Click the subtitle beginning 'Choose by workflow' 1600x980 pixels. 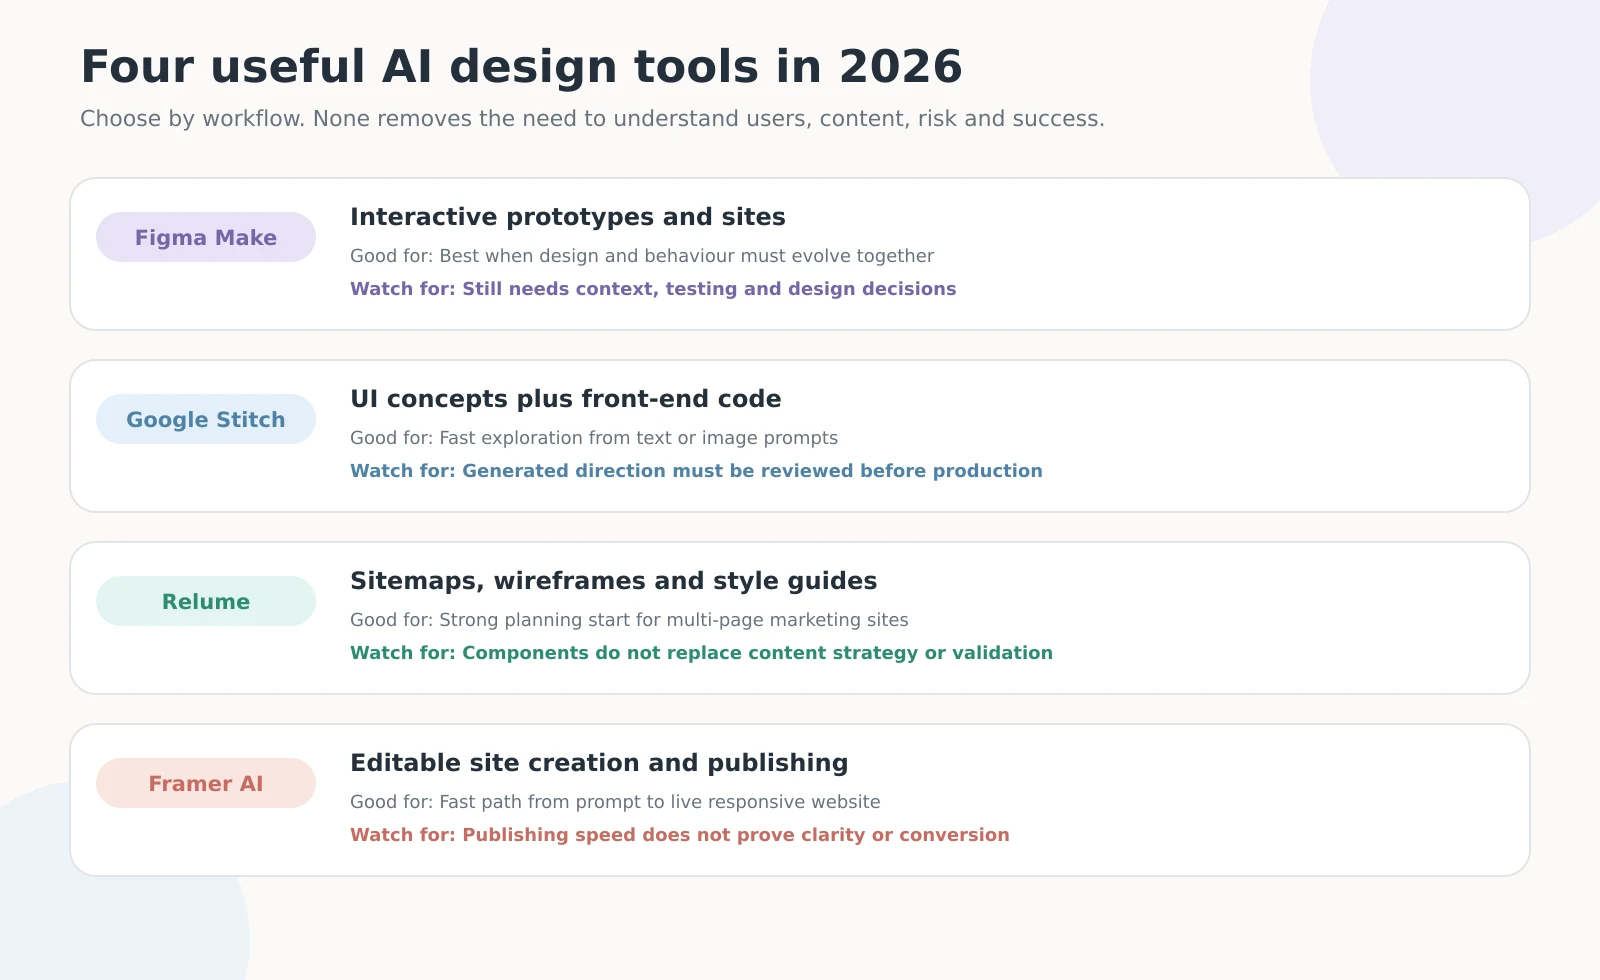(592, 119)
